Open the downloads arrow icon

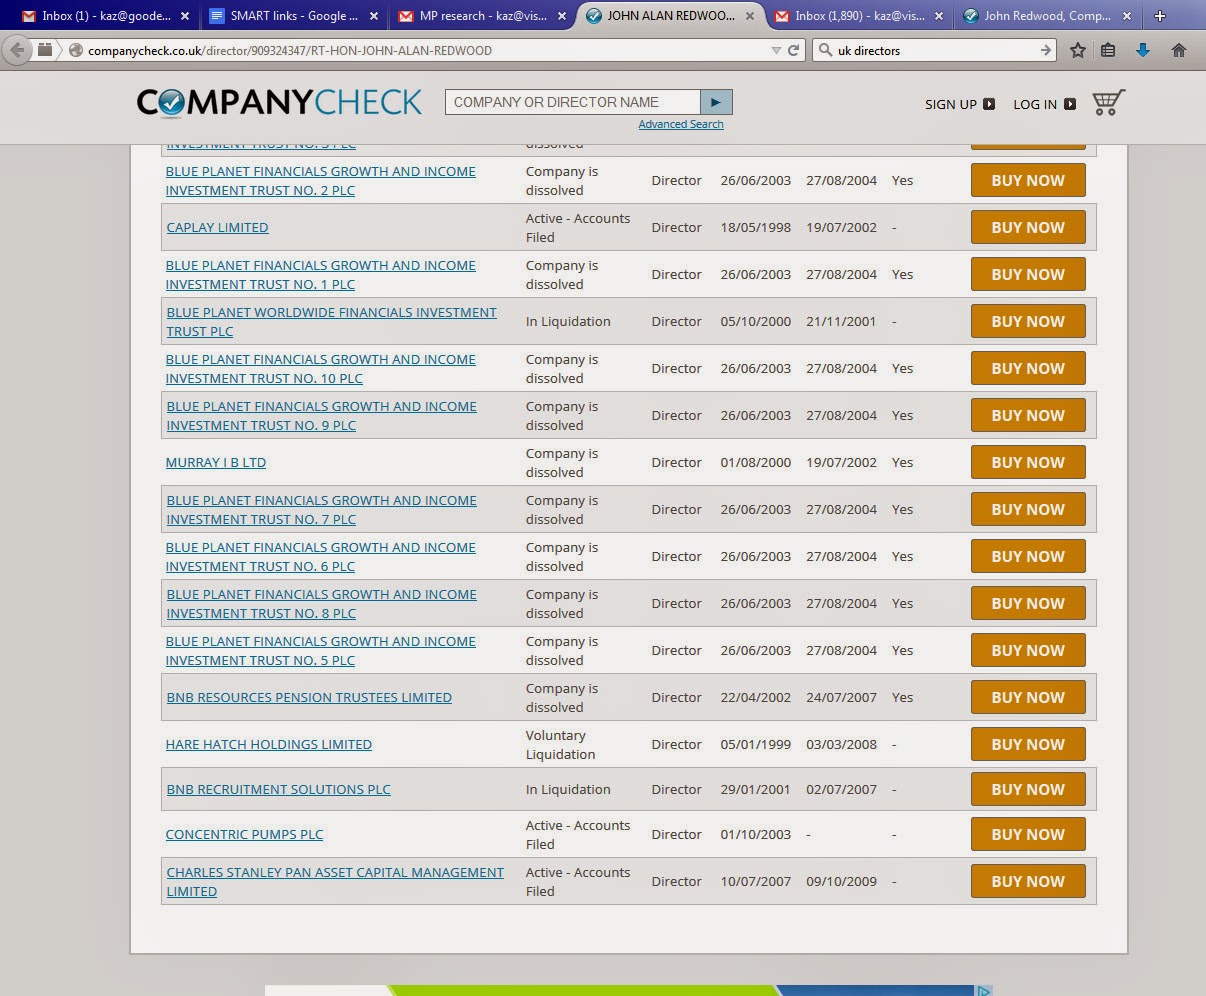(x=1143, y=50)
